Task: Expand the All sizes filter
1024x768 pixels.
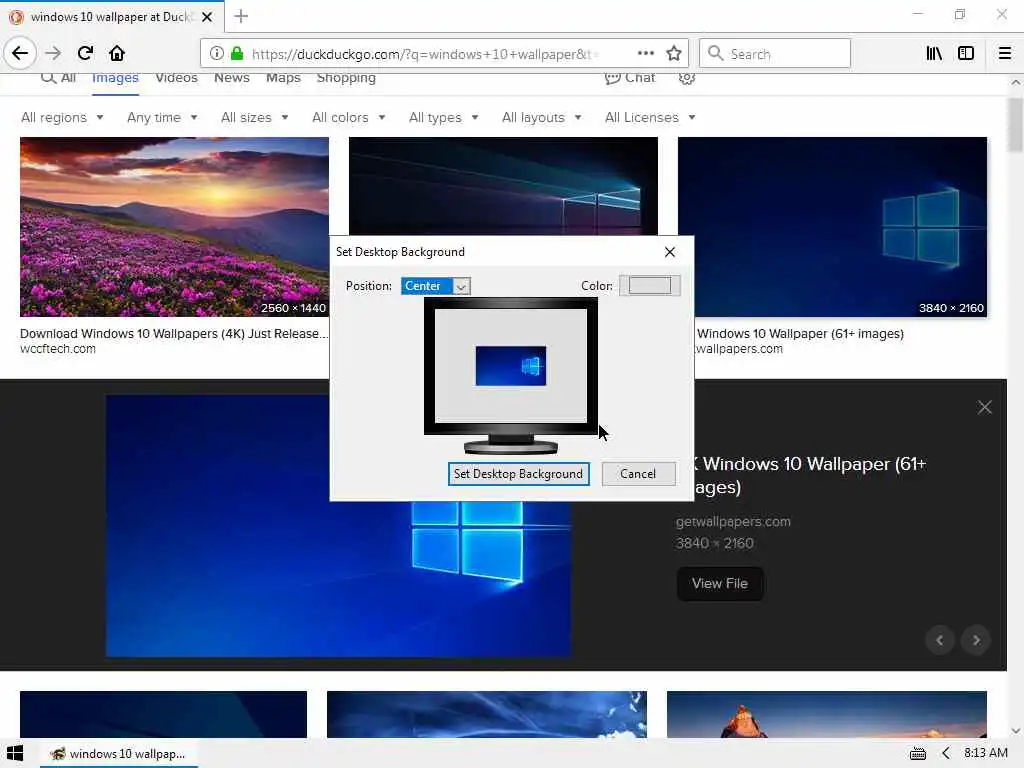Action: 255,118
